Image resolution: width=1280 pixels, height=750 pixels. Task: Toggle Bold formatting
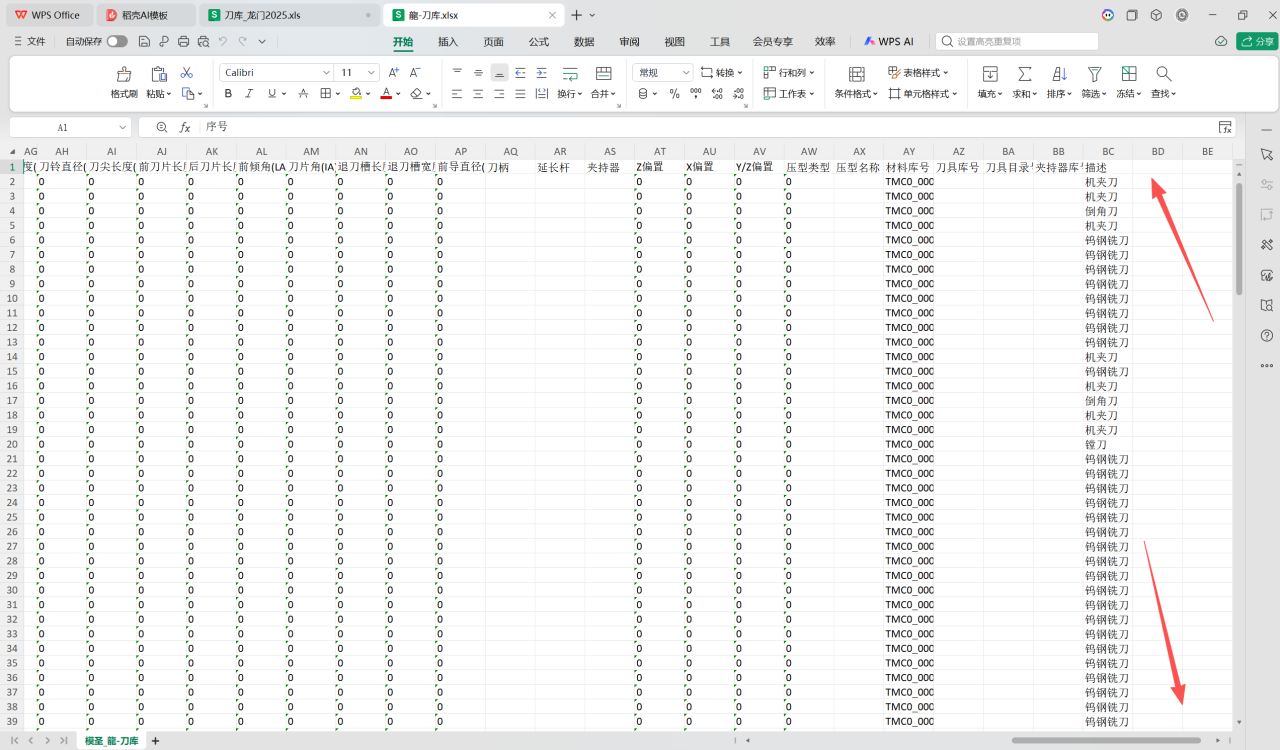pyautogui.click(x=228, y=94)
